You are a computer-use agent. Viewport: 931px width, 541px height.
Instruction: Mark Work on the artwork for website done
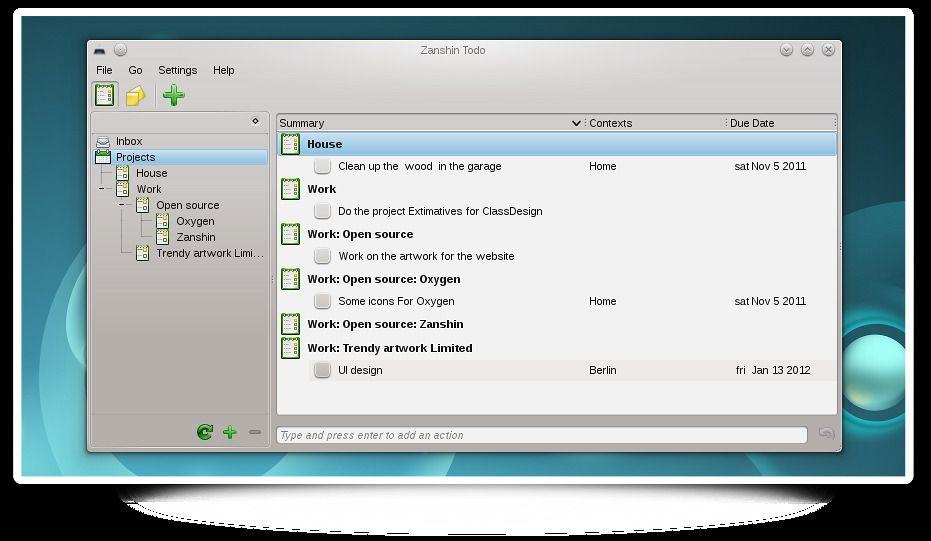click(x=322, y=256)
